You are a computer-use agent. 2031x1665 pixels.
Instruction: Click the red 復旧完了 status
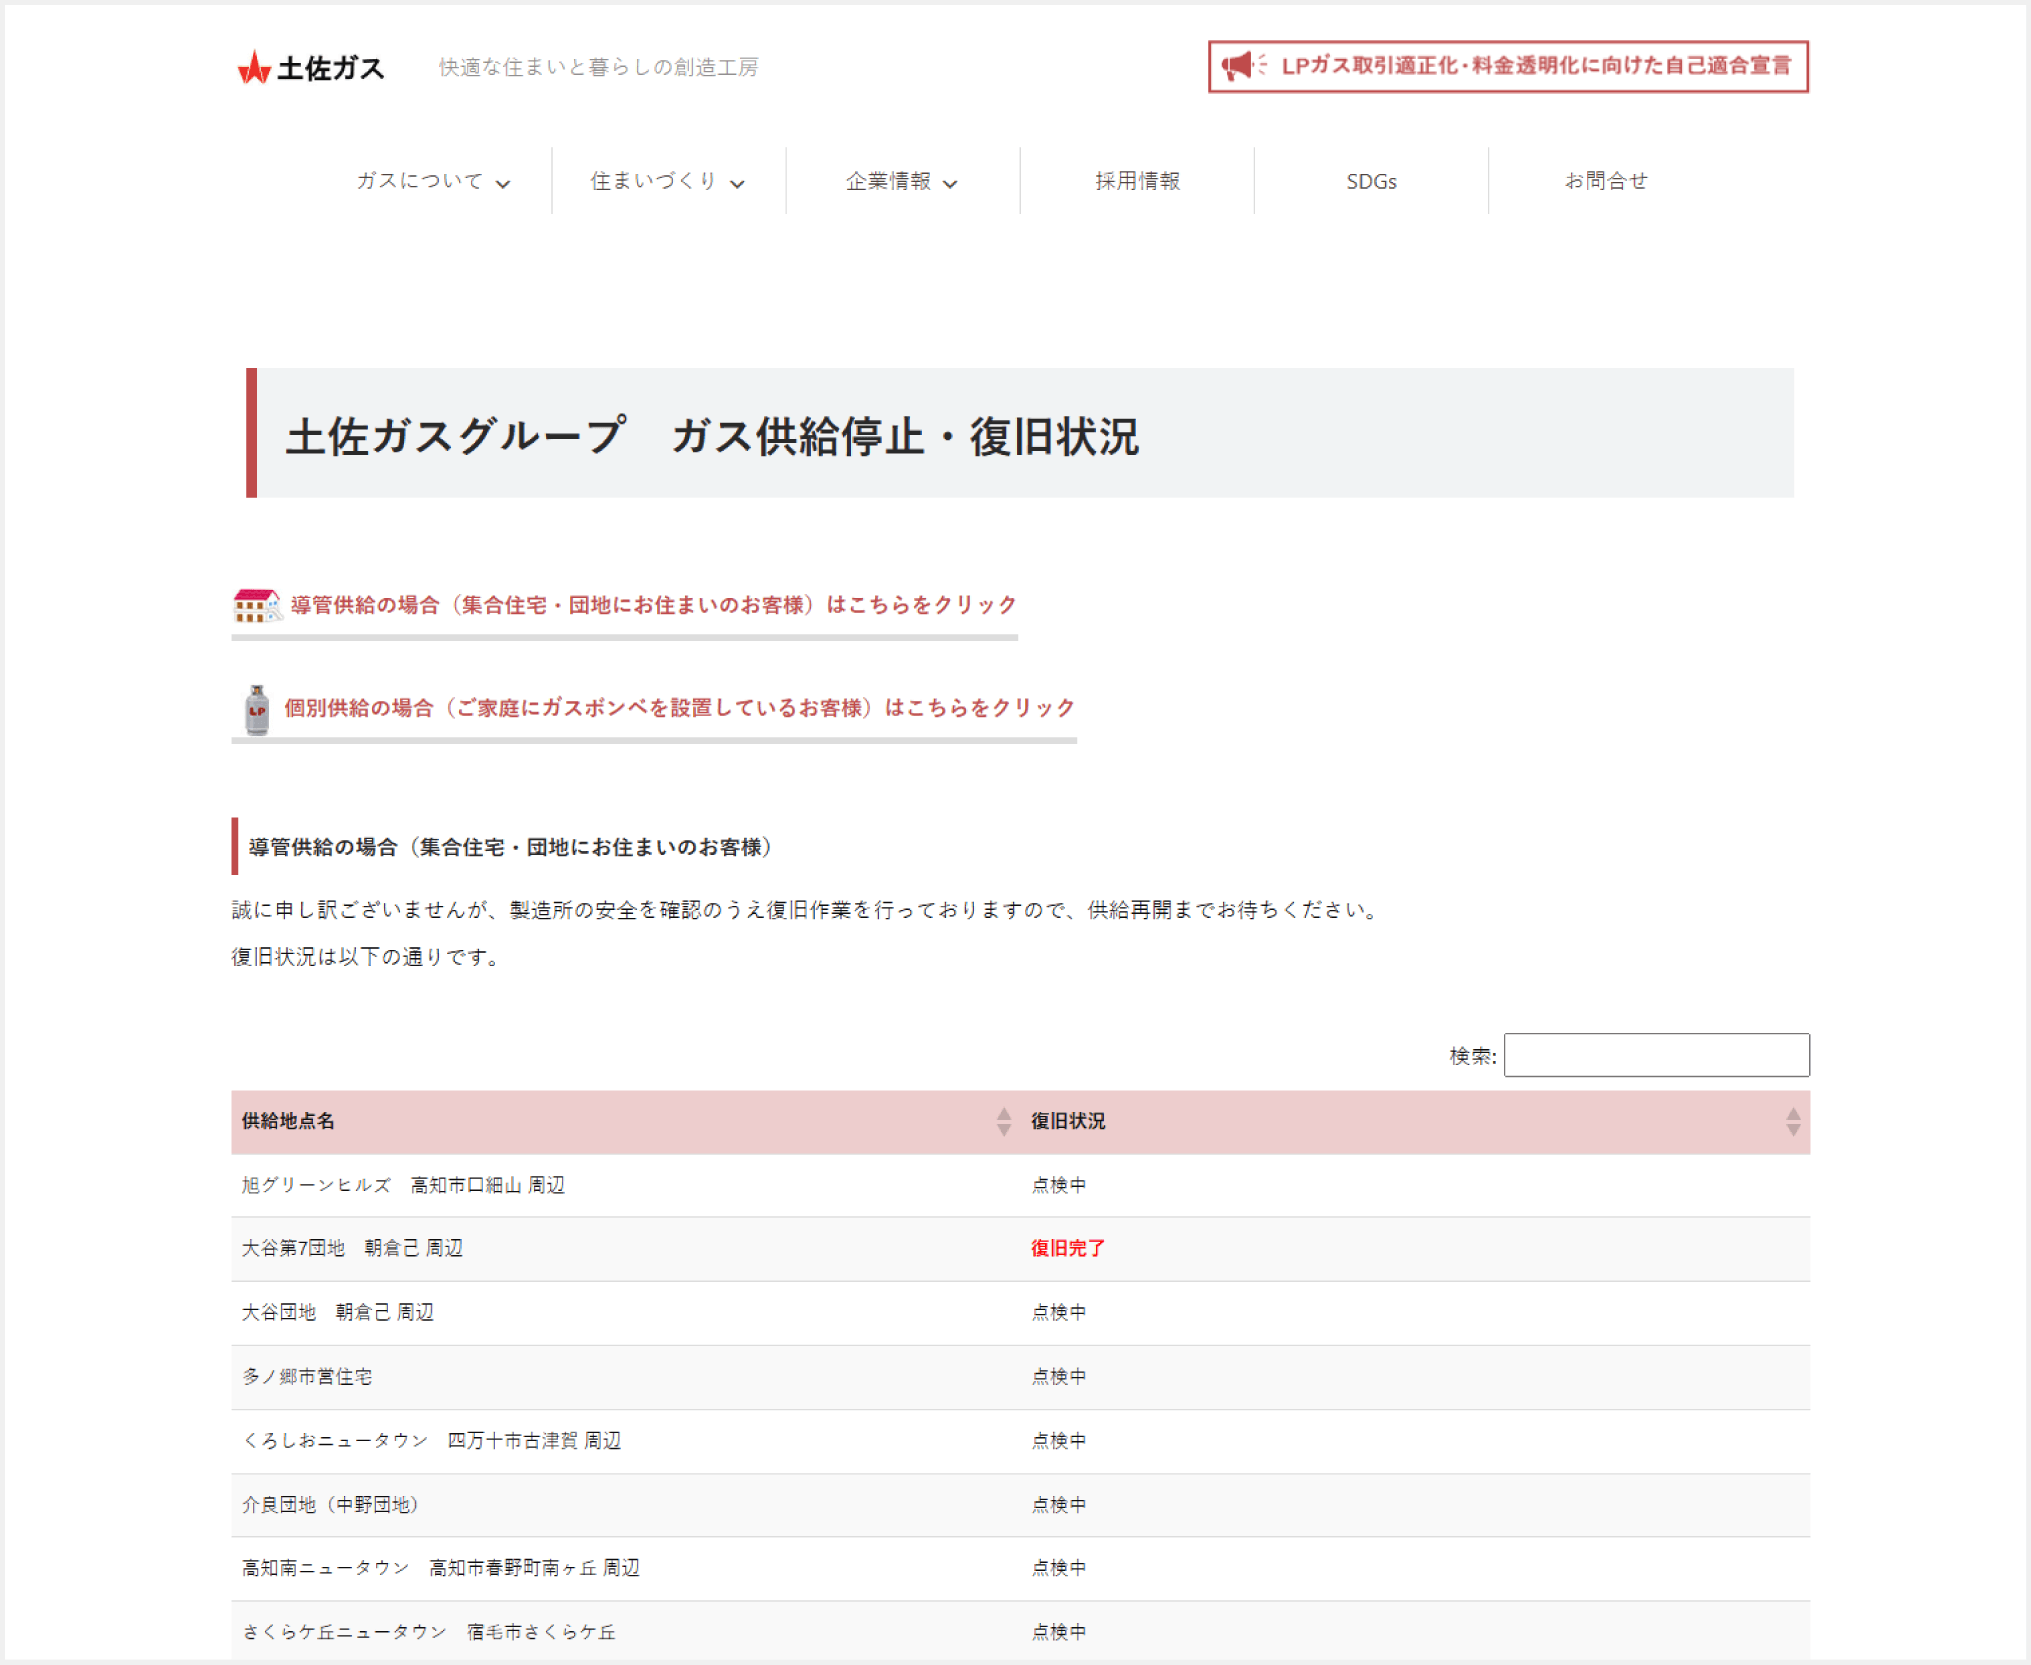tap(1067, 1249)
